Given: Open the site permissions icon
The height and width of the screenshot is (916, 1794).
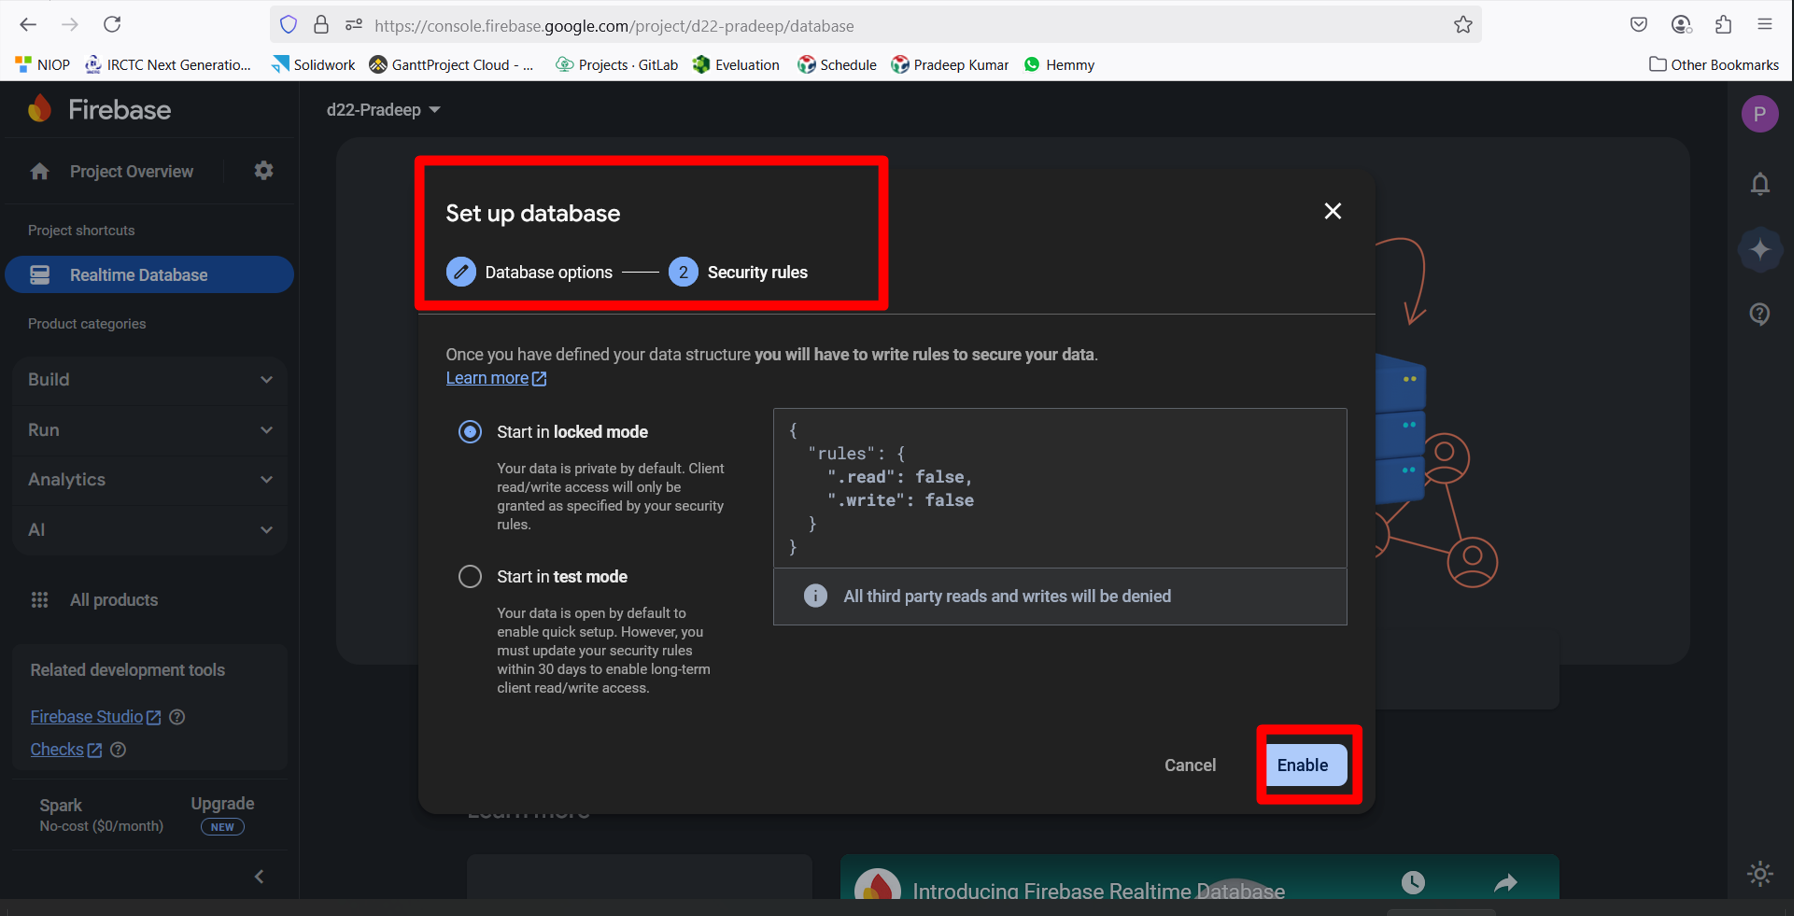Looking at the screenshot, I should 353,25.
